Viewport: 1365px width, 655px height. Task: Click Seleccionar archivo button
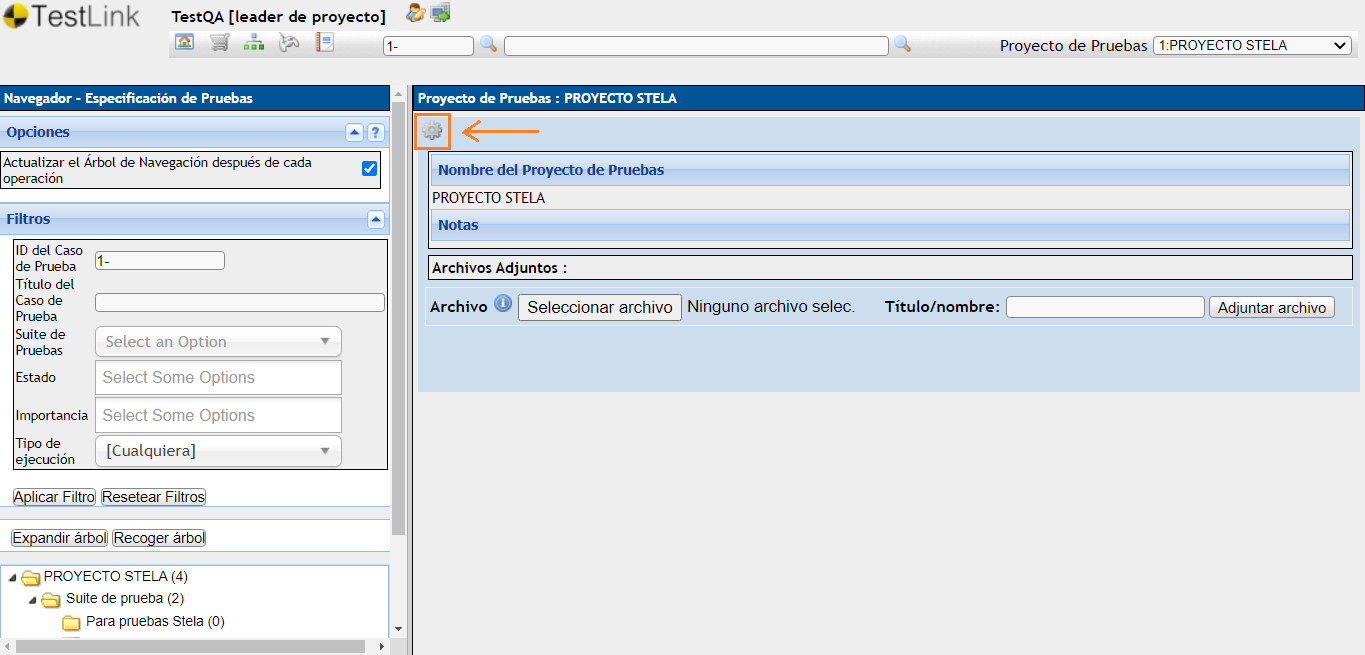[x=600, y=307]
